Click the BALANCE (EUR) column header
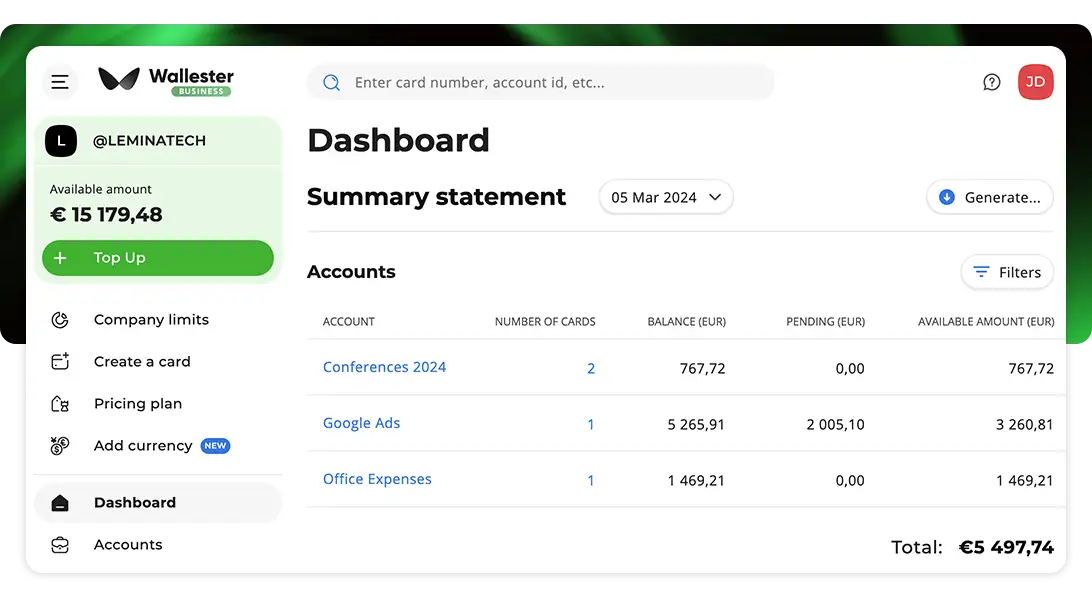Image resolution: width=1092 pixels, height=600 pixels. tap(687, 322)
